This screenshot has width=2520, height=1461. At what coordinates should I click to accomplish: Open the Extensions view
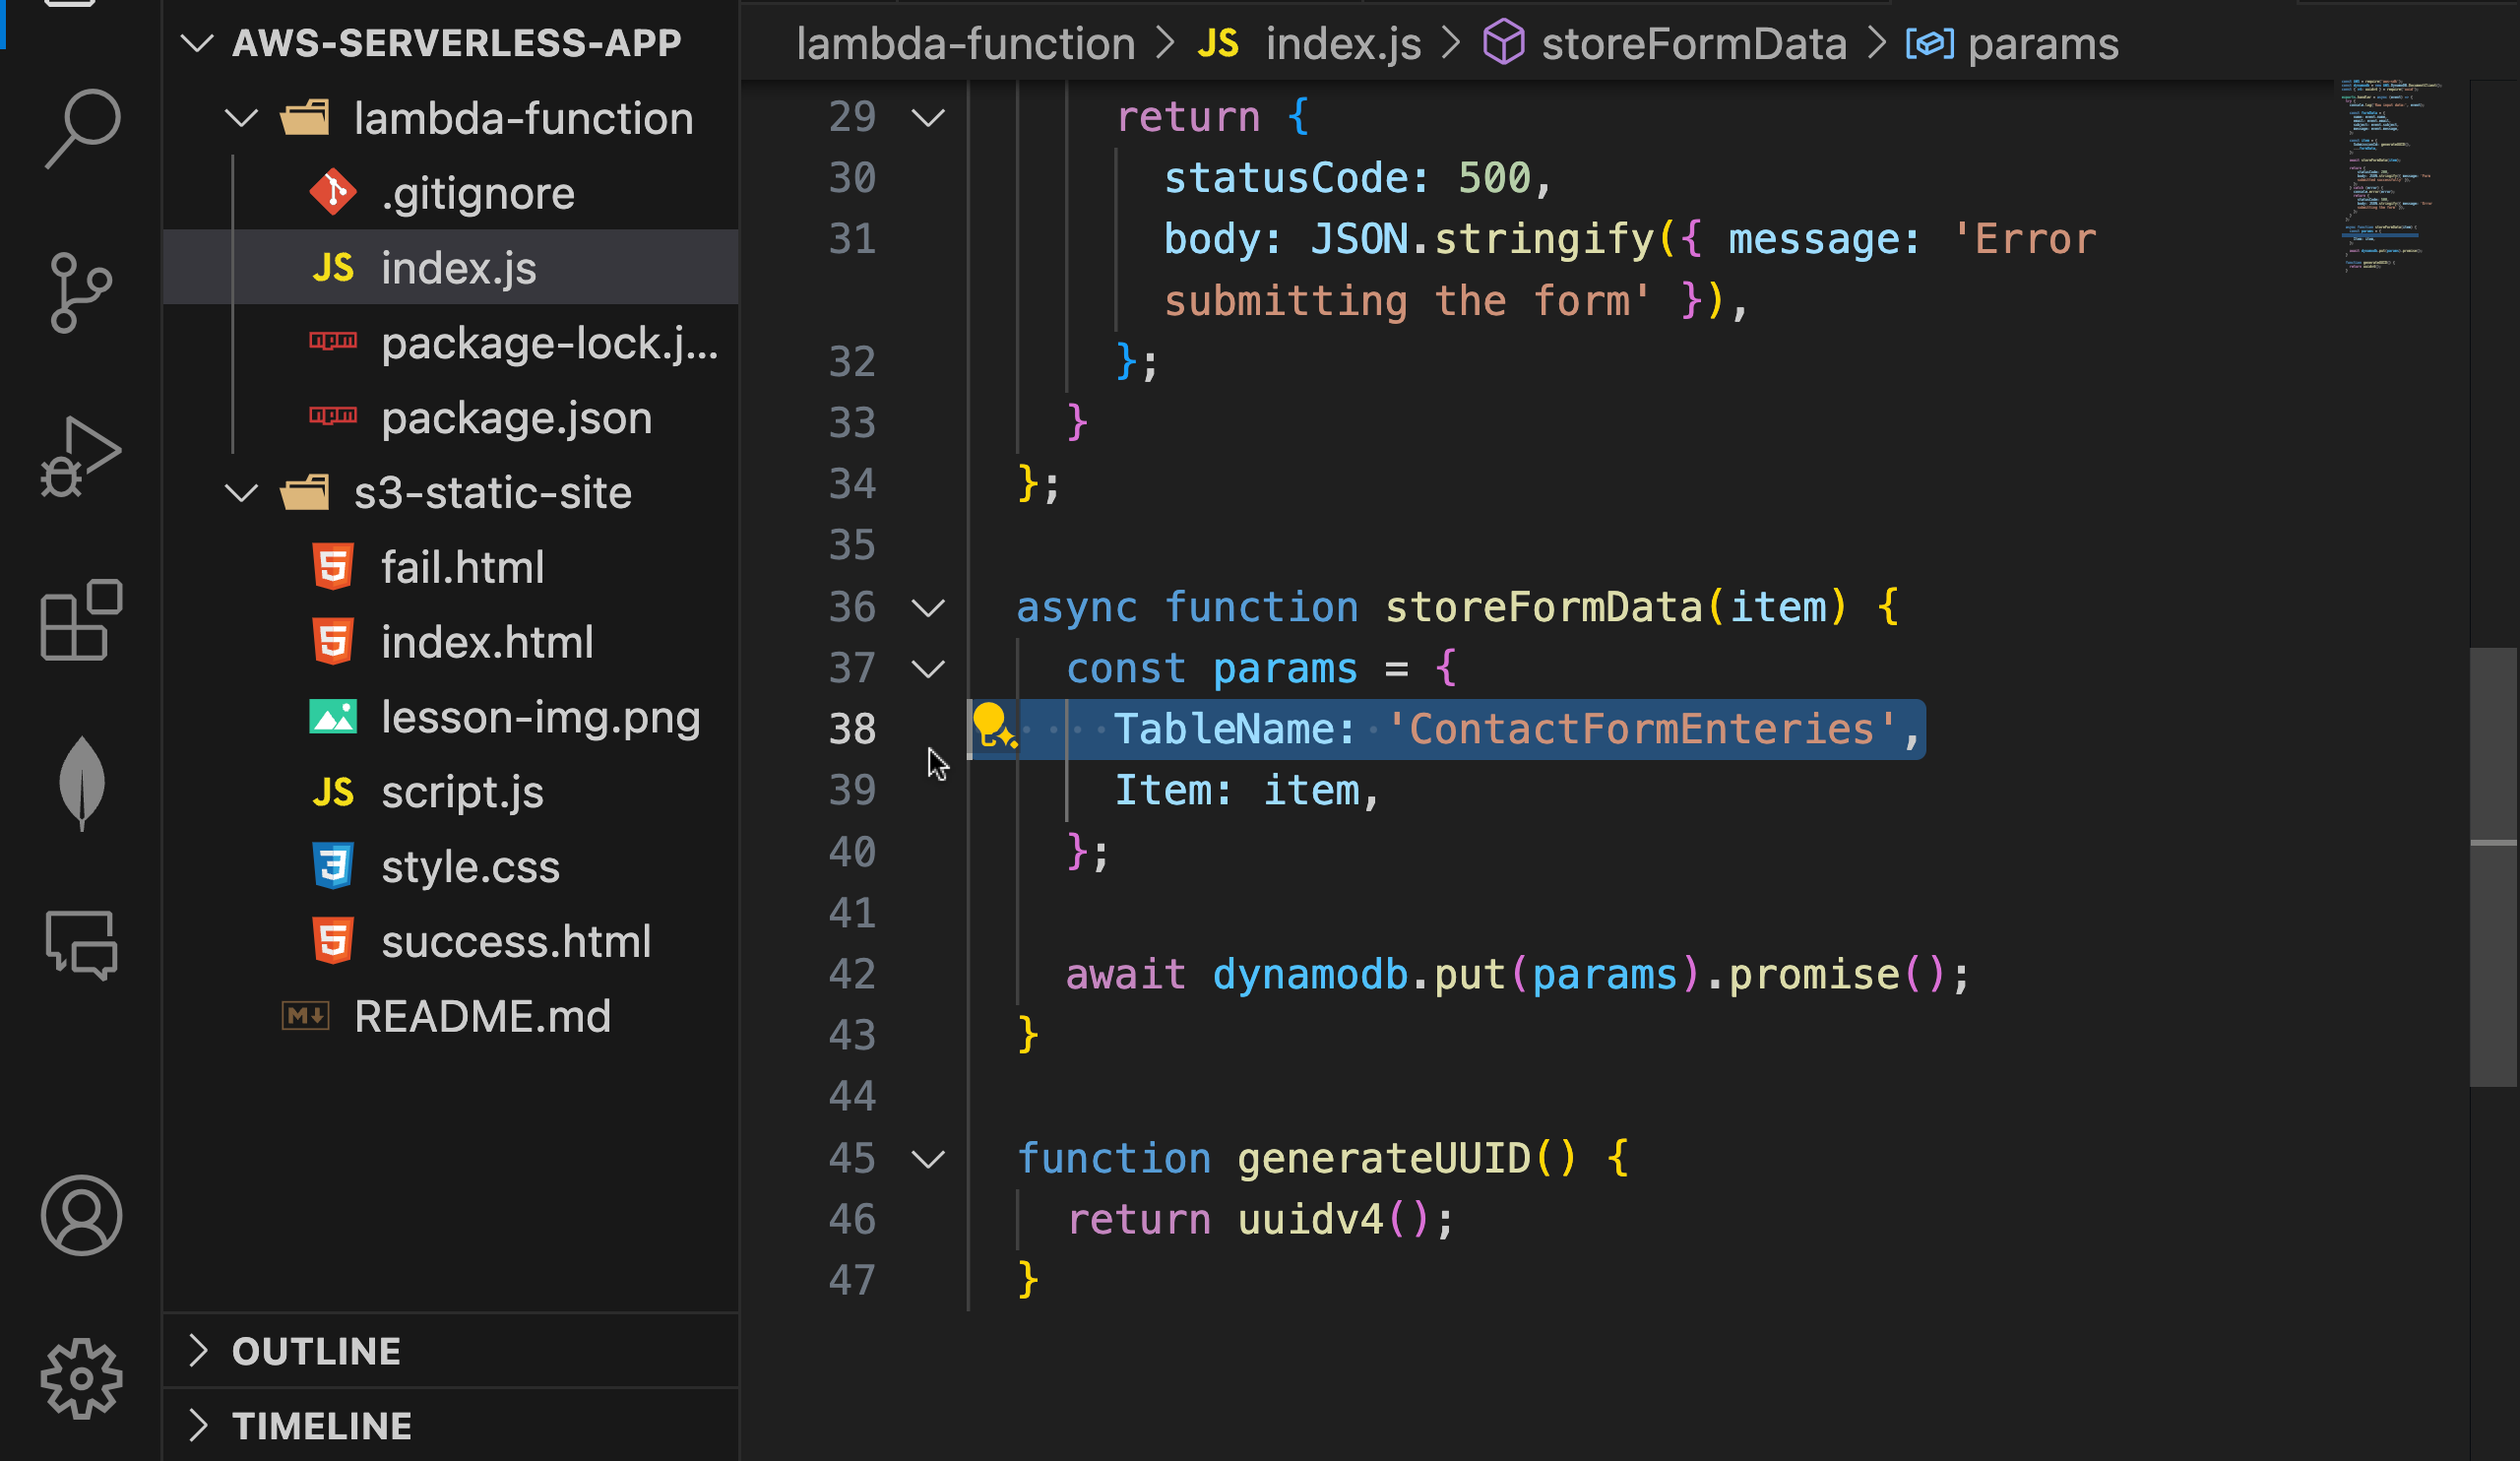[80, 620]
